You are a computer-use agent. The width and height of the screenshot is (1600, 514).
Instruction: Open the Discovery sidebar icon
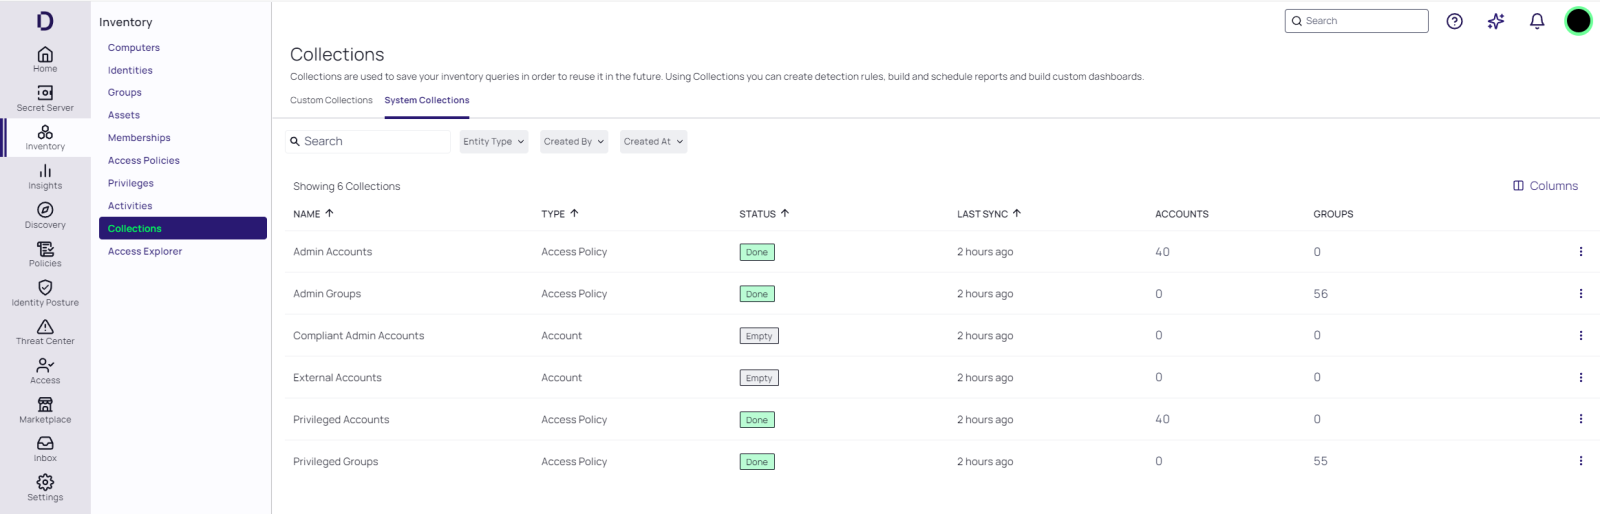pyautogui.click(x=45, y=214)
